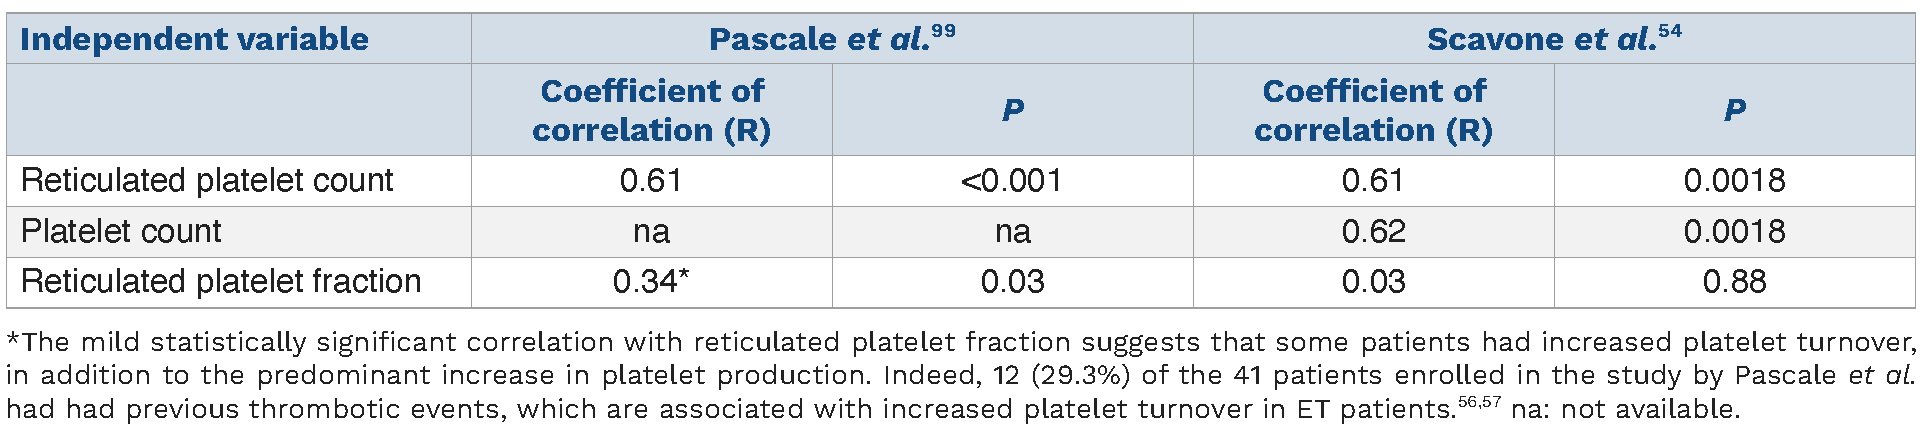Select the "Reticulated platelet count" row label
The height and width of the screenshot is (432, 1926).
(x=207, y=181)
